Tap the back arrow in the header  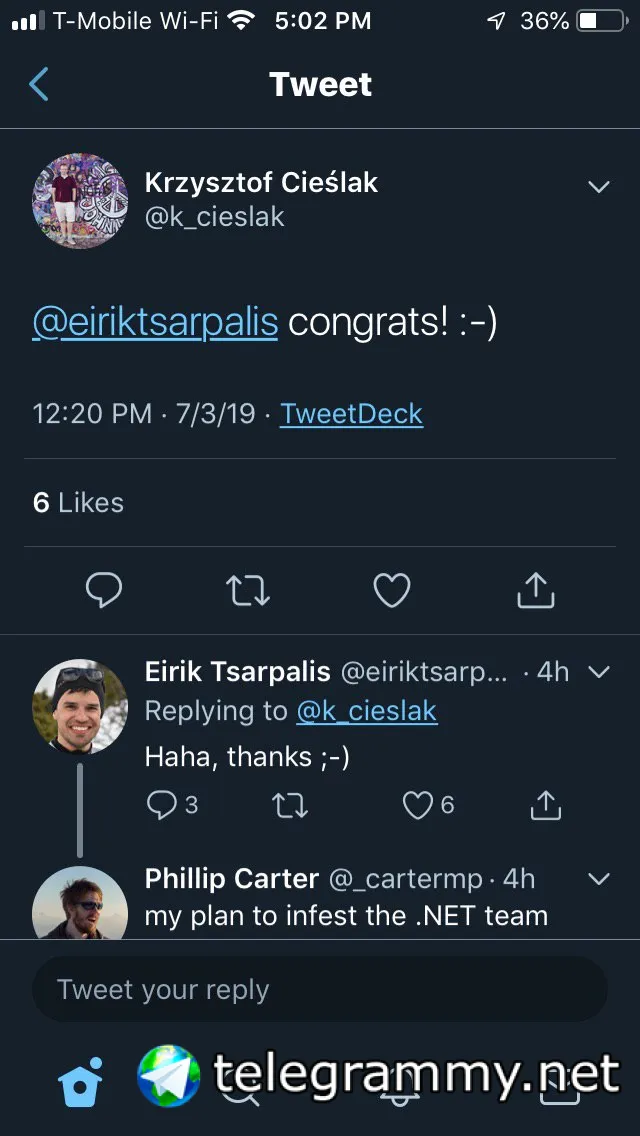[39, 85]
